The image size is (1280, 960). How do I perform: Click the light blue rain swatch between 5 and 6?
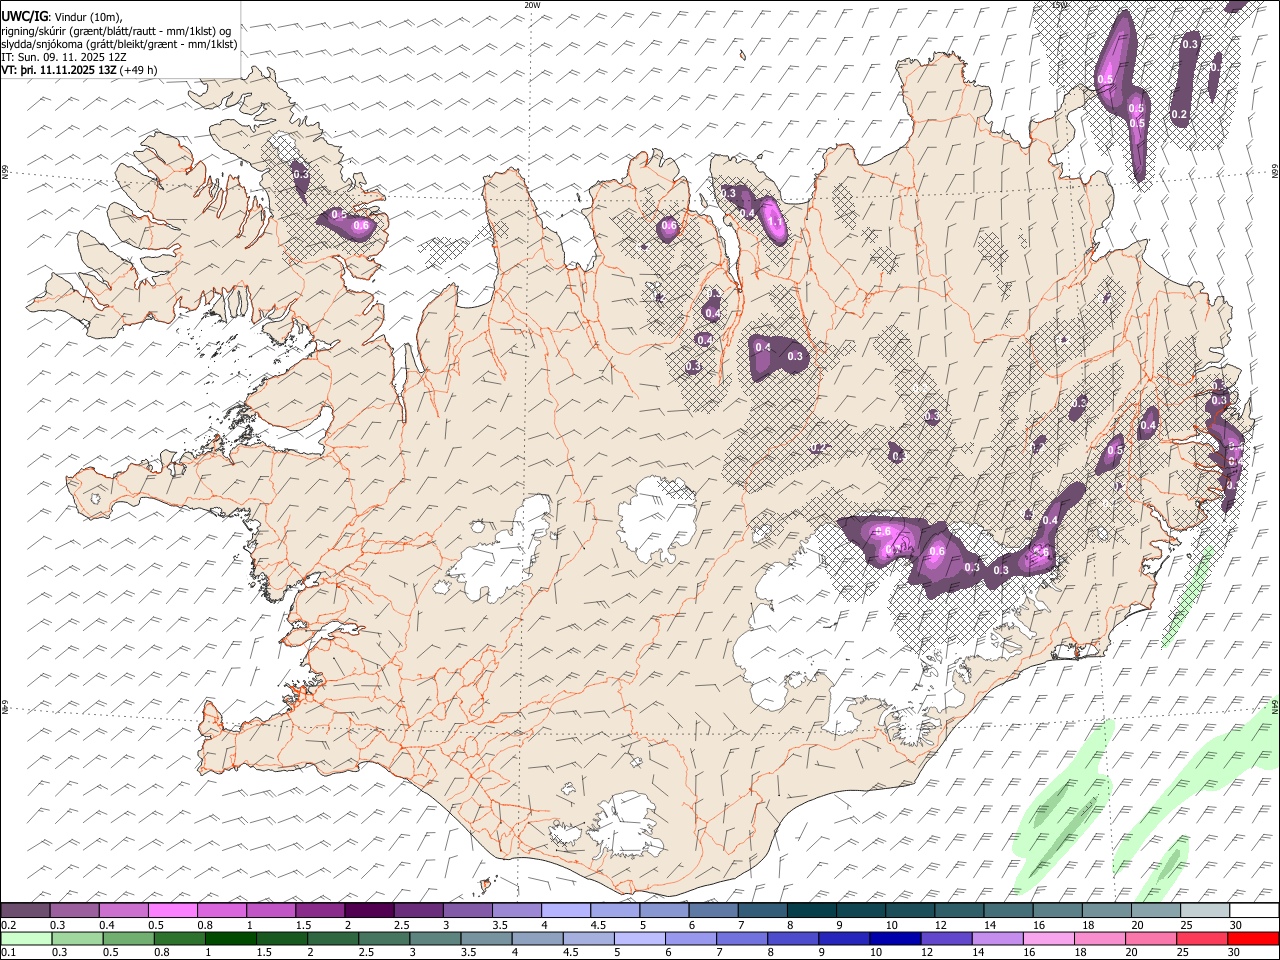click(x=640, y=938)
